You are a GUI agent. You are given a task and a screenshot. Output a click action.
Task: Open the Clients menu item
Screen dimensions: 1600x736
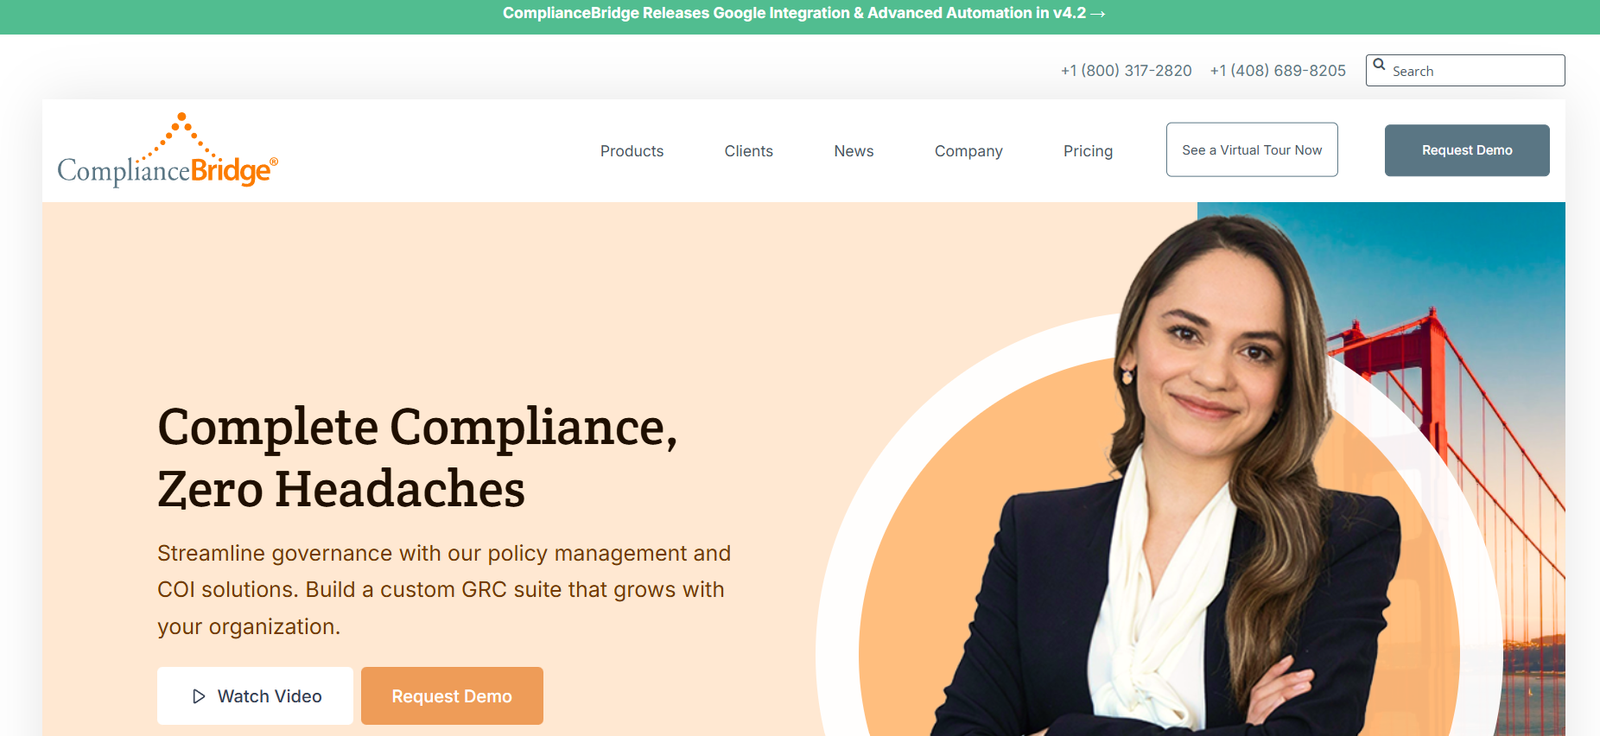coord(749,151)
